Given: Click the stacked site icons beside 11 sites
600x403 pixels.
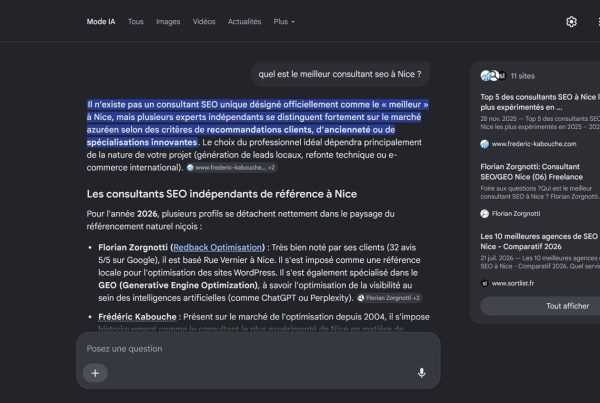Looking at the screenshot, I should [493, 76].
